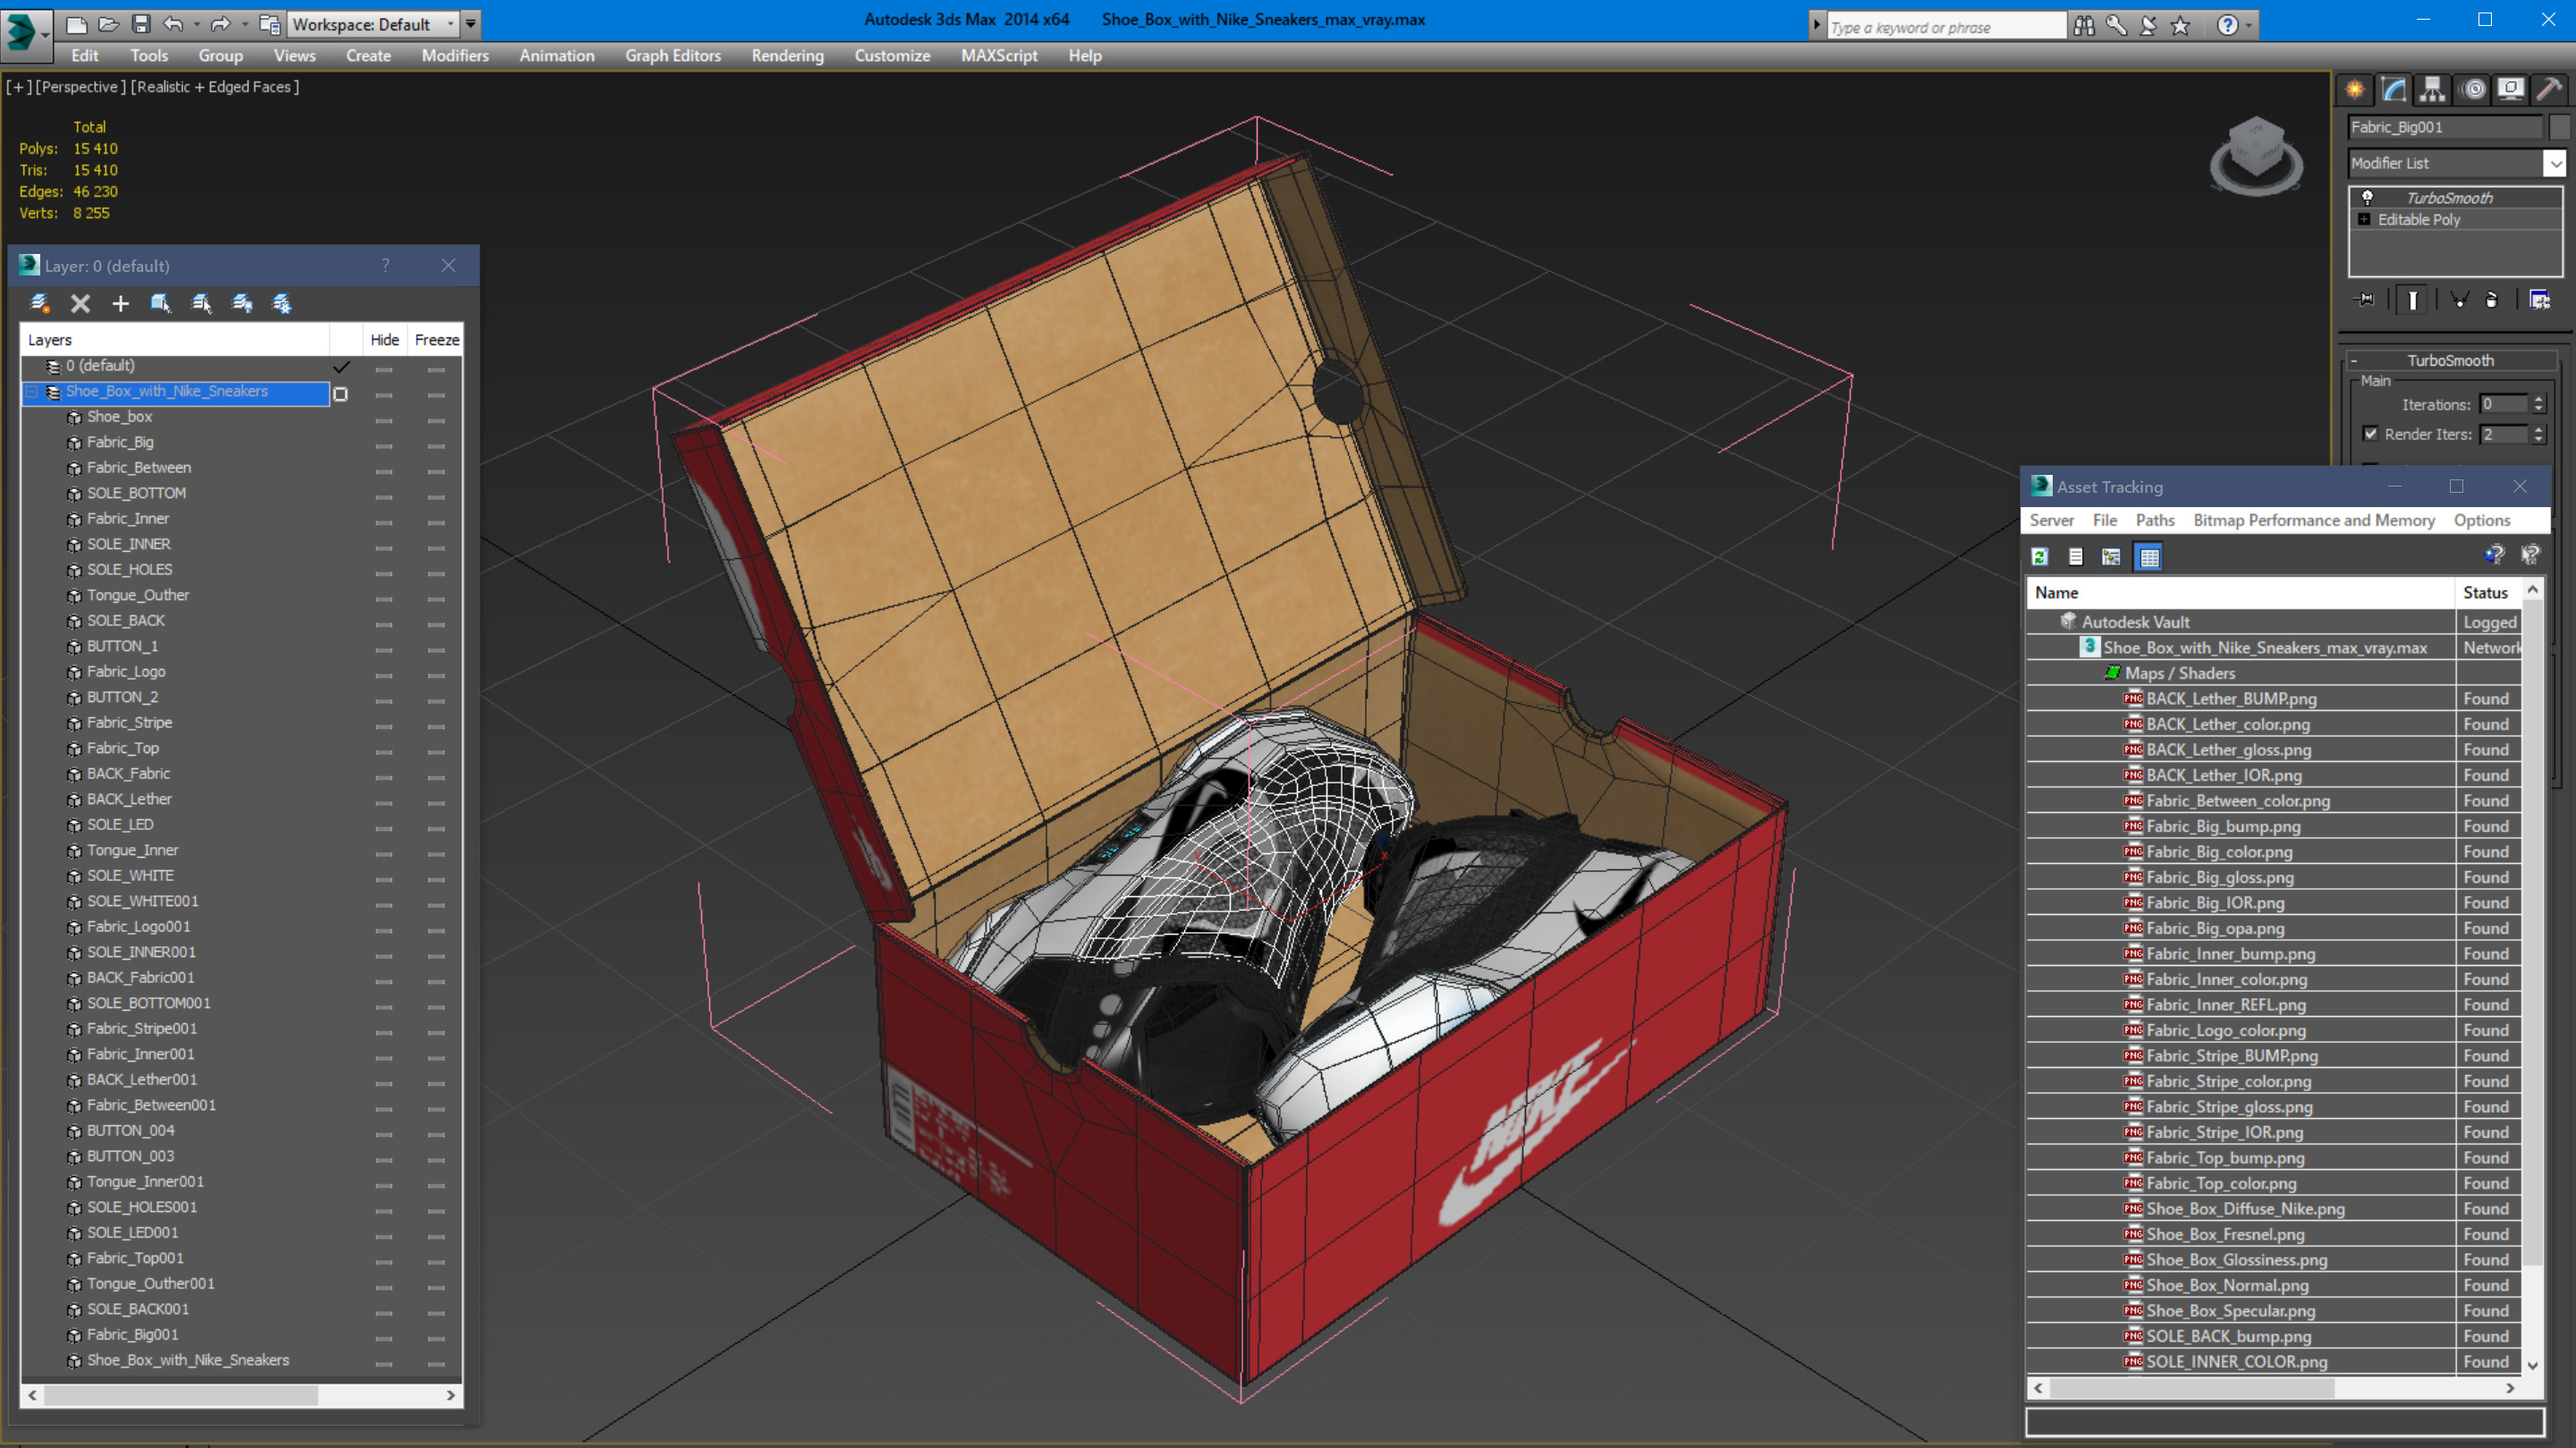Toggle Show End Result button under stack

pyautogui.click(x=2412, y=299)
